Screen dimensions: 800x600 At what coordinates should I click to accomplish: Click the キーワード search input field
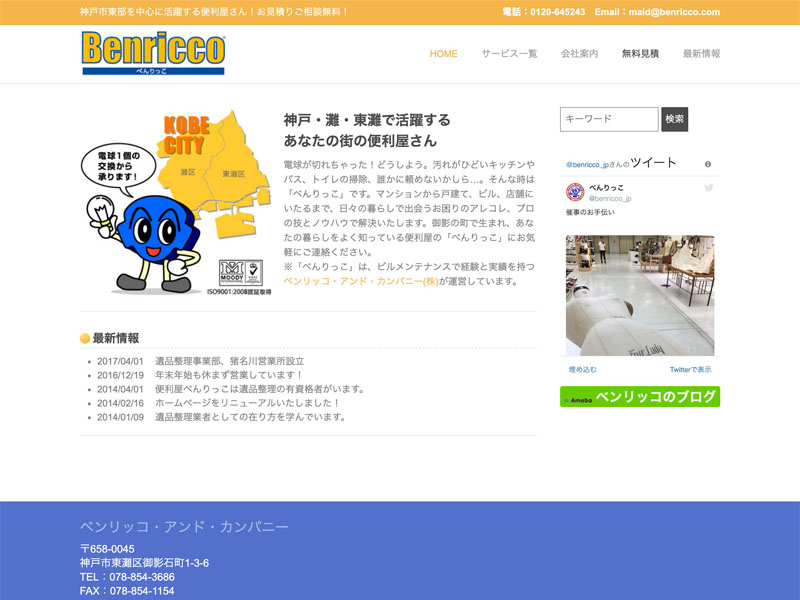pyautogui.click(x=609, y=119)
